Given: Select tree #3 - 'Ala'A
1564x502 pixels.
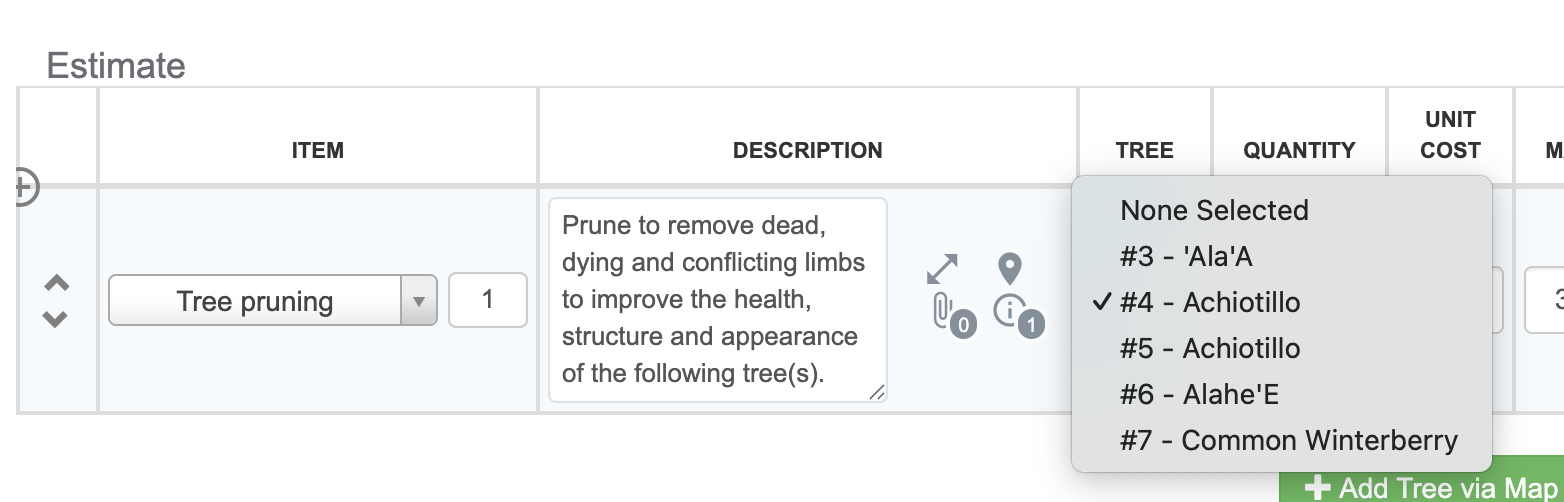Looking at the screenshot, I should tap(1186, 257).
